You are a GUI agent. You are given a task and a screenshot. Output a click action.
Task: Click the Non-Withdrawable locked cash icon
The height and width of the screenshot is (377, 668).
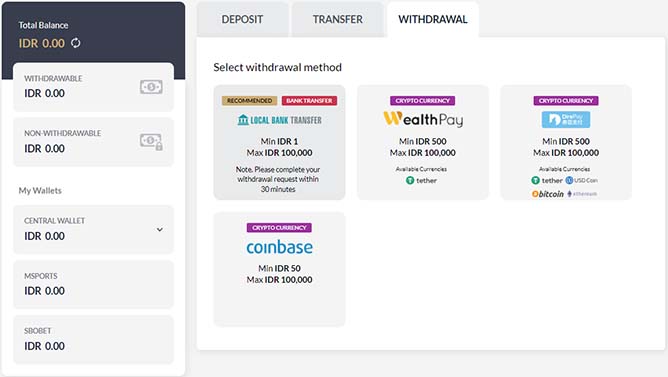(151, 141)
